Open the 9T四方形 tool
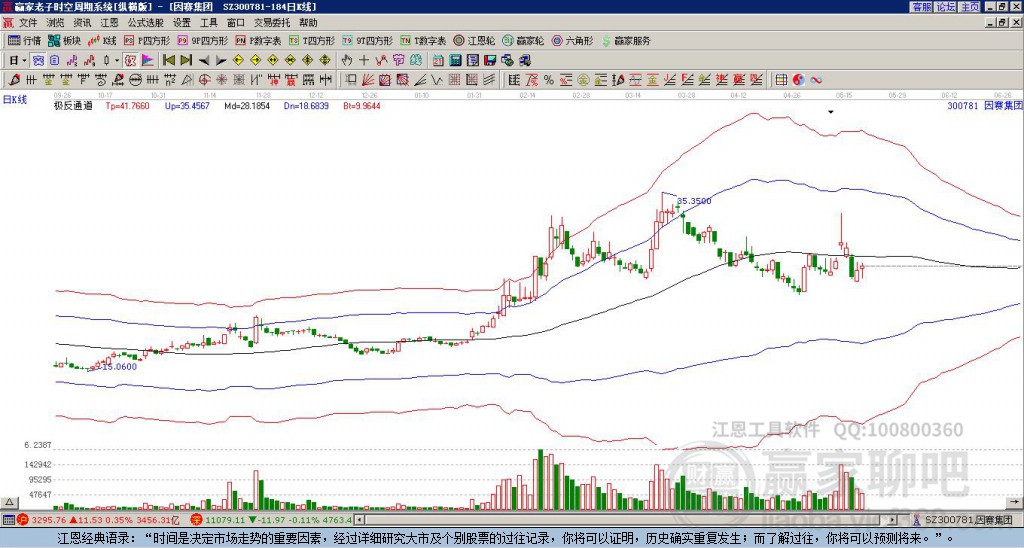1024x548 pixels. pos(368,40)
